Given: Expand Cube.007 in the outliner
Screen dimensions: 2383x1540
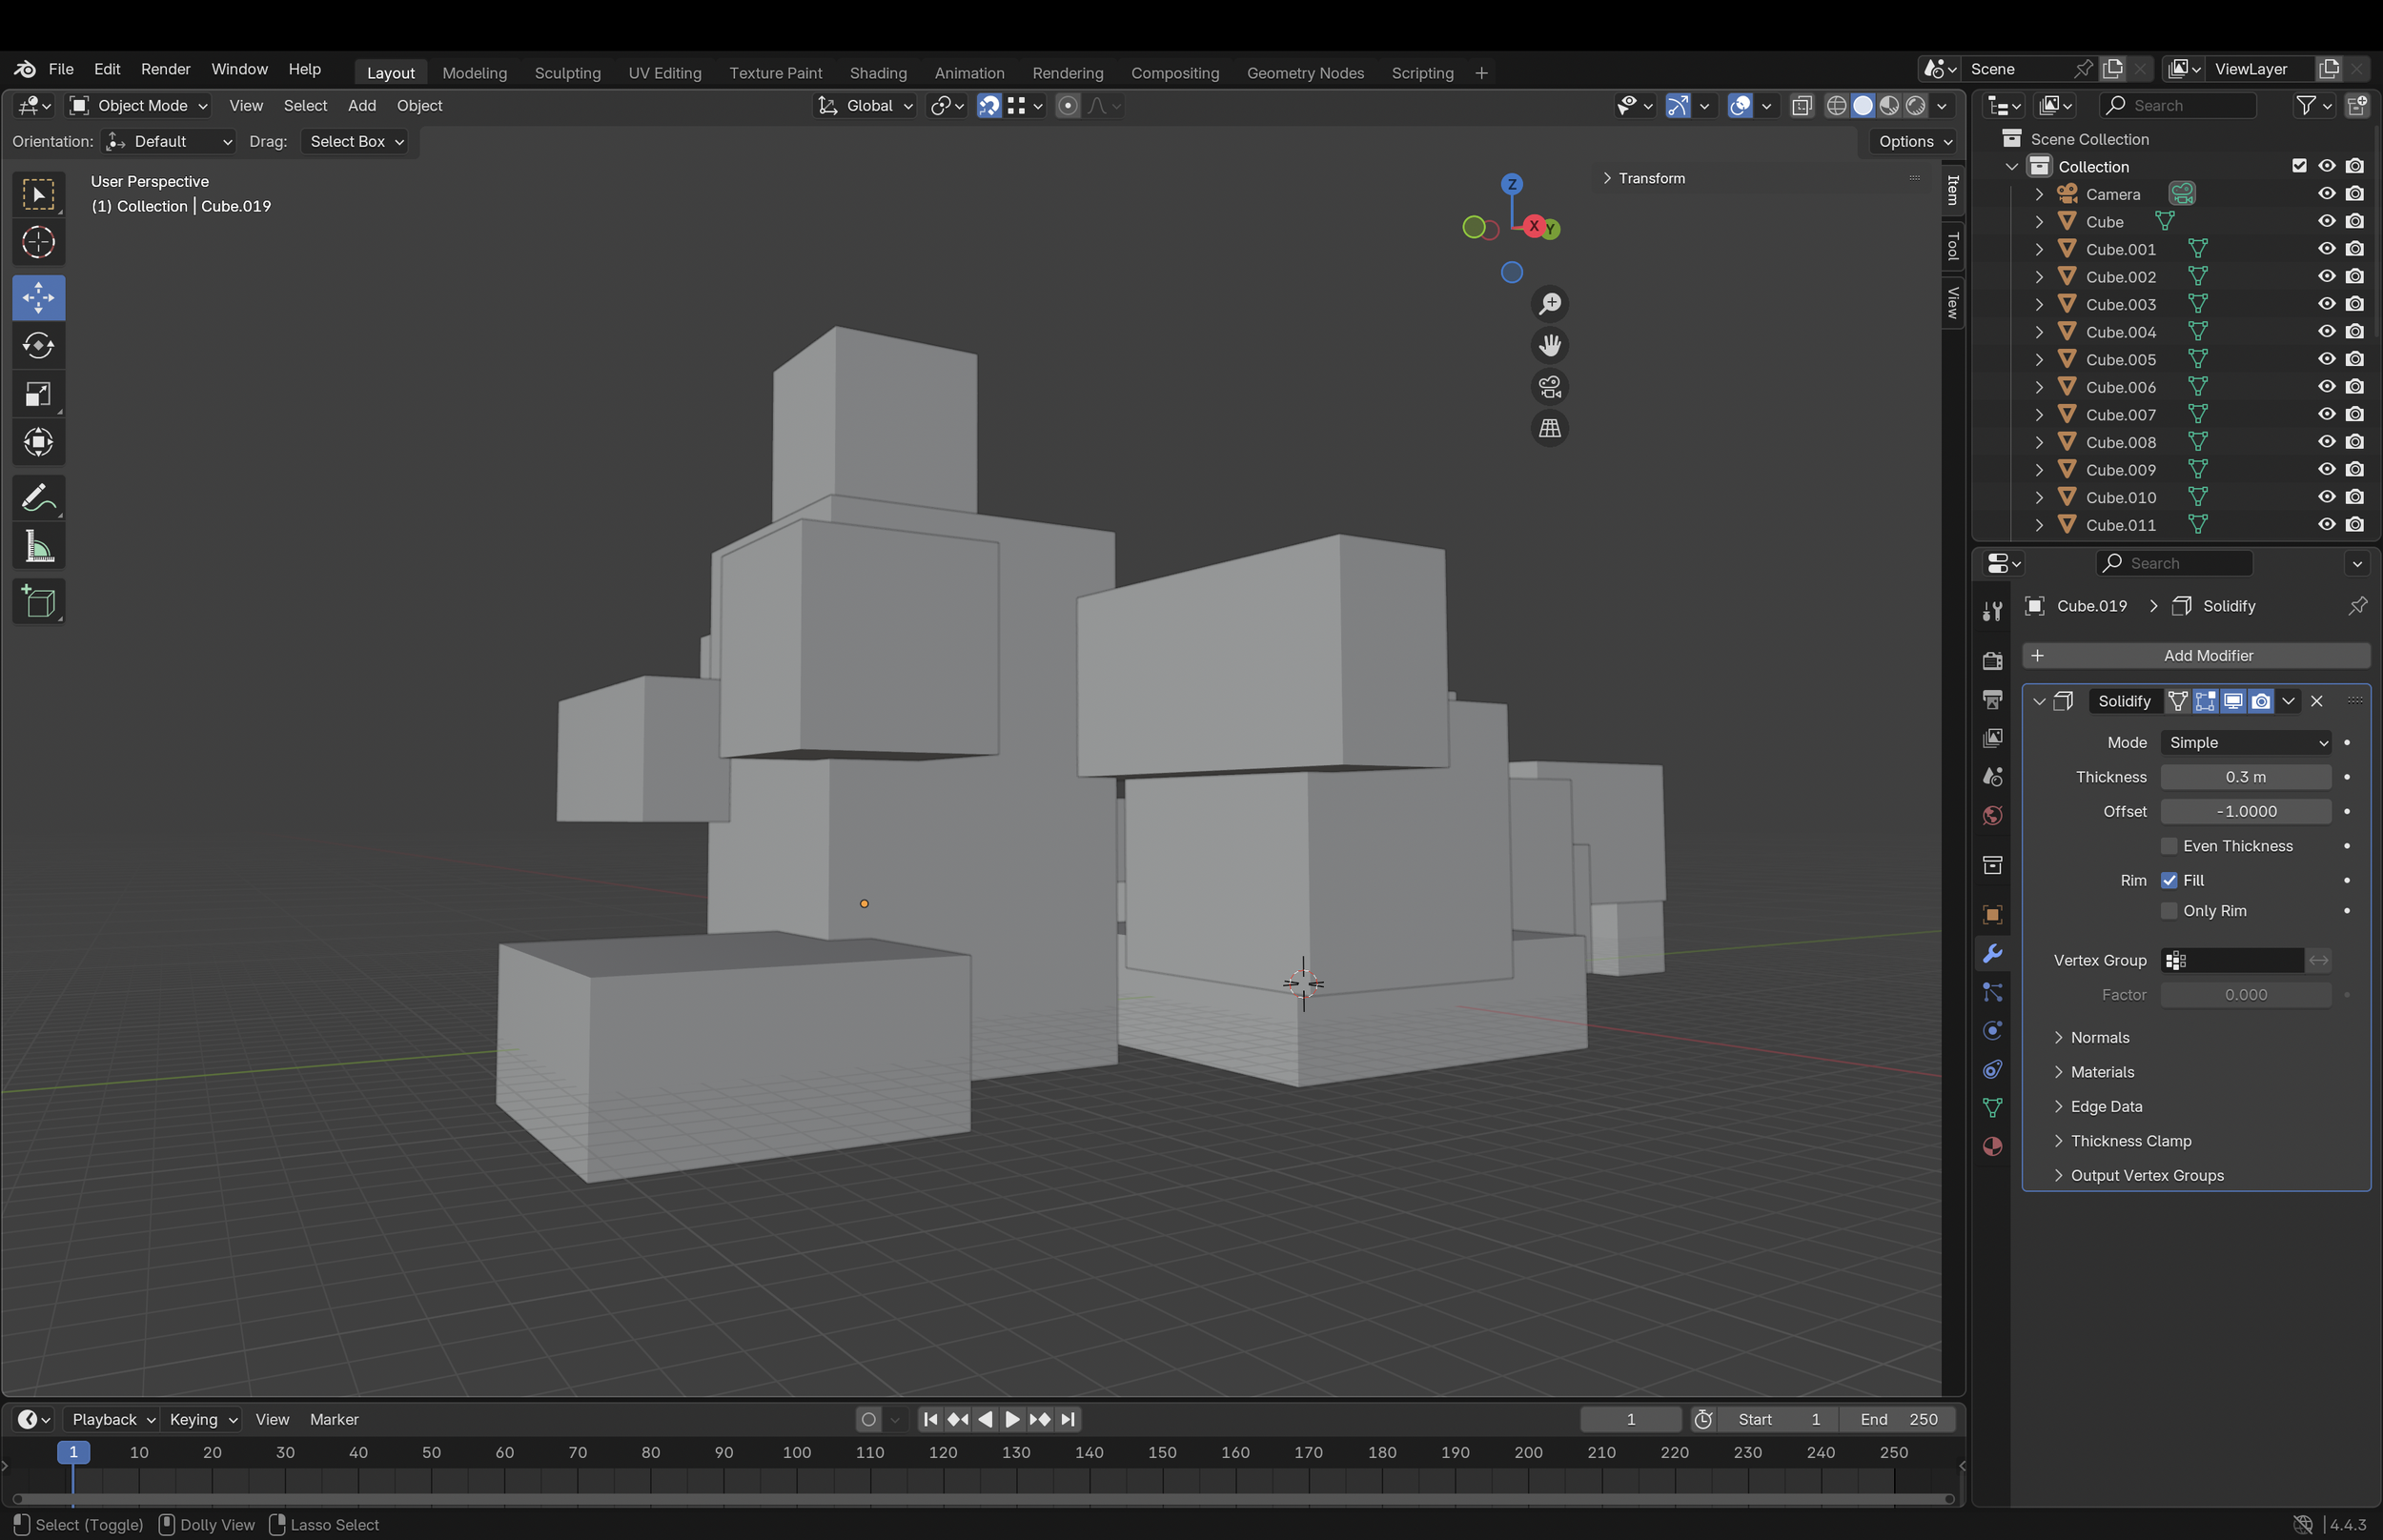Looking at the screenshot, I should (x=2039, y=414).
